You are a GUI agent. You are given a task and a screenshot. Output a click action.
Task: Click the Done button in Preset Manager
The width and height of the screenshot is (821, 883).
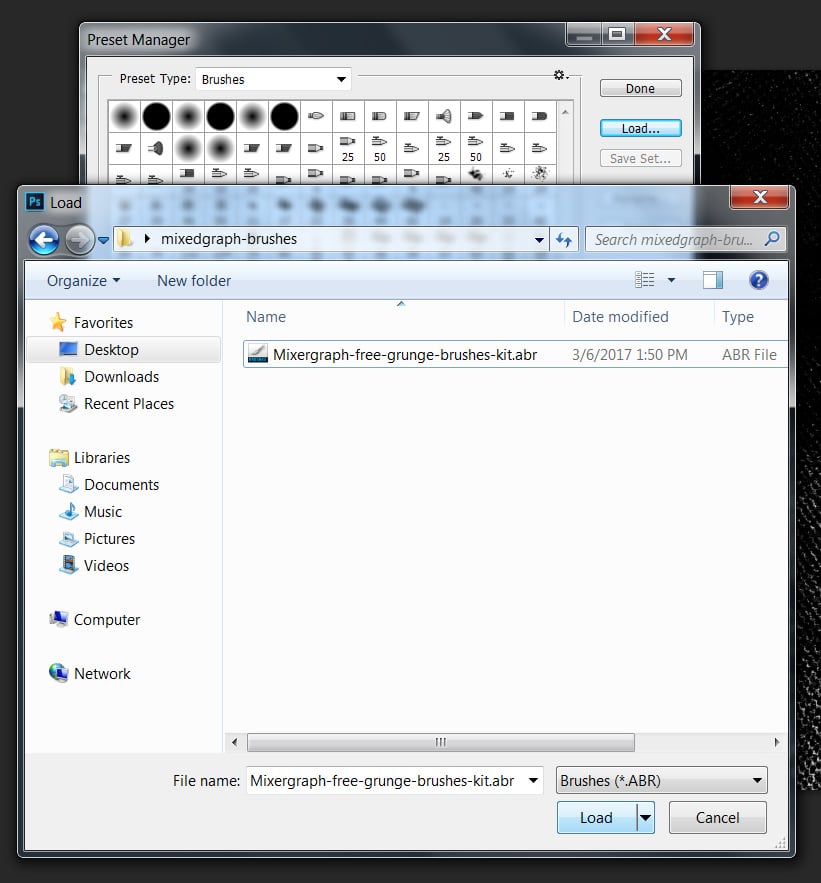pos(640,89)
